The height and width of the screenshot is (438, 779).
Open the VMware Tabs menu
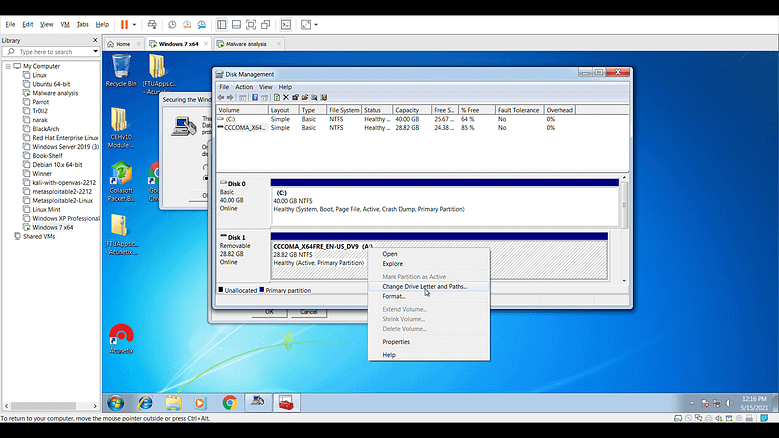pos(82,24)
